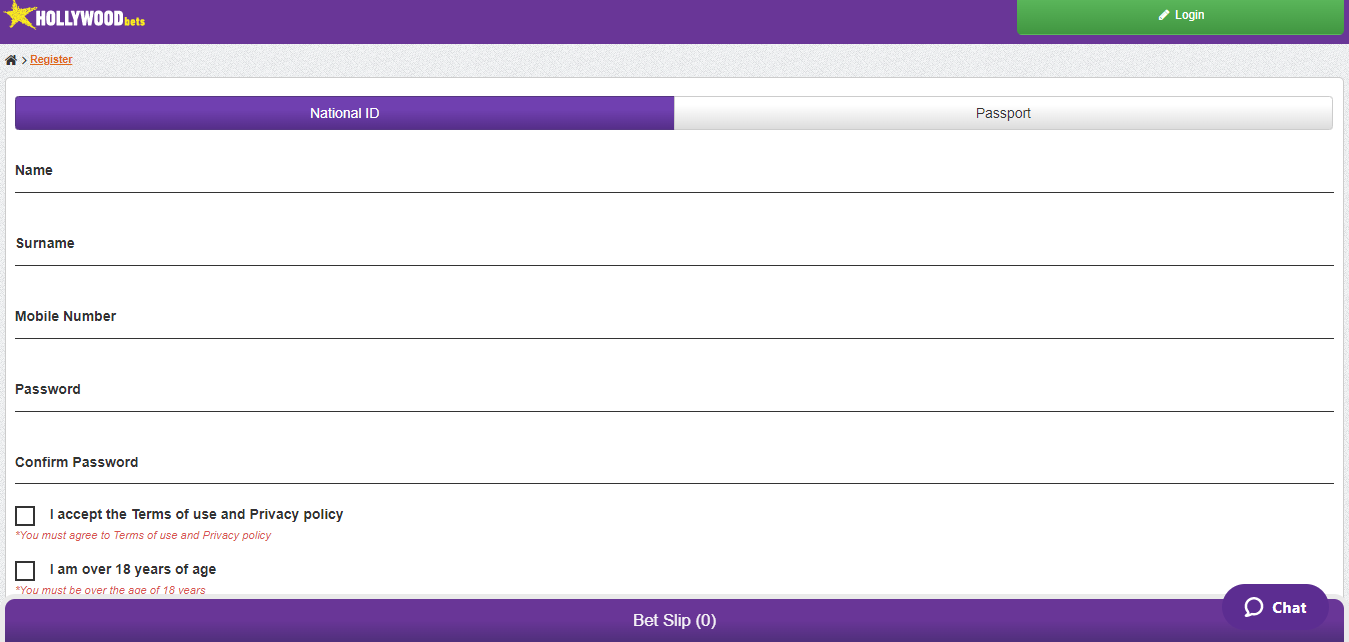Open the Register breadcrumb link
This screenshot has height=642, width=1349.
pos(51,60)
